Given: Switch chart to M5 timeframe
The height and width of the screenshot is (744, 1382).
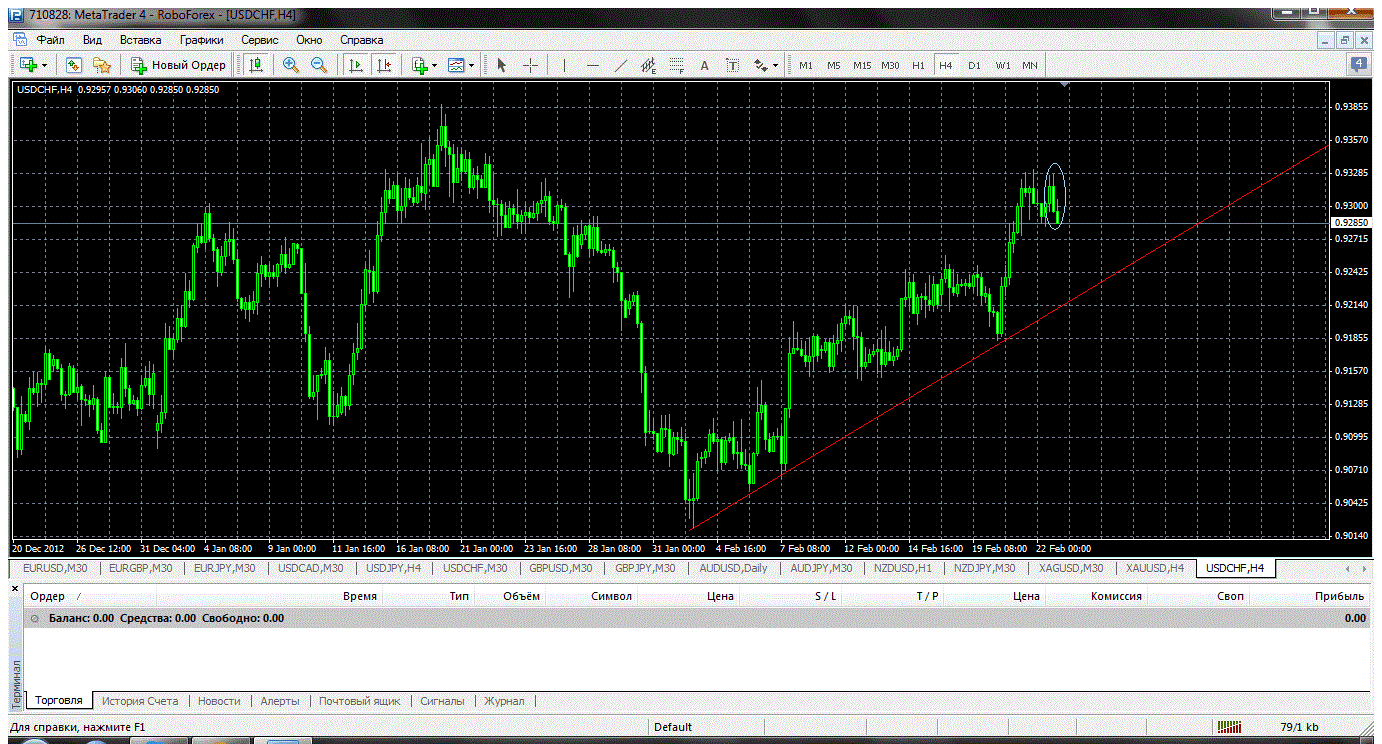Looking at the screenshot, I should (833, 65).
